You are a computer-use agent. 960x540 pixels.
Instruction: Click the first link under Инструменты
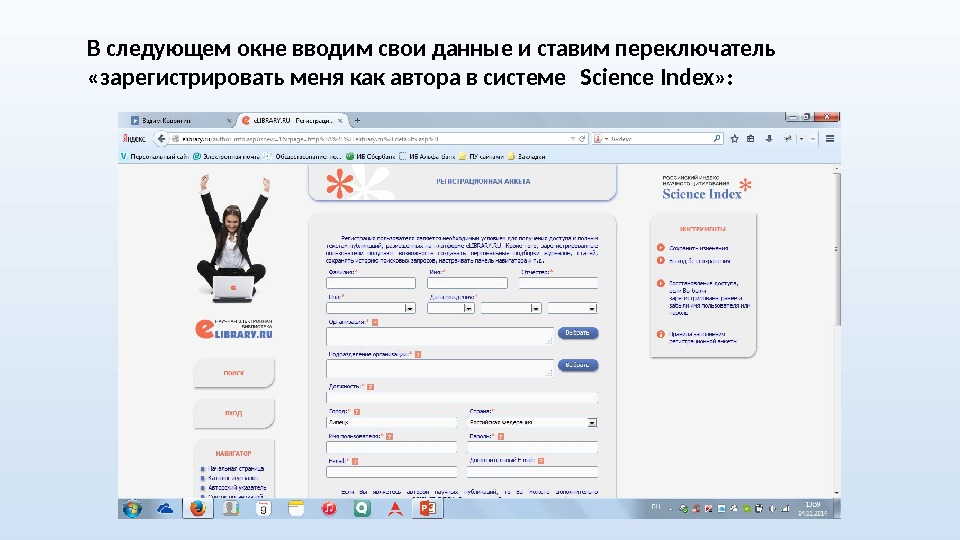pos(699,248)
